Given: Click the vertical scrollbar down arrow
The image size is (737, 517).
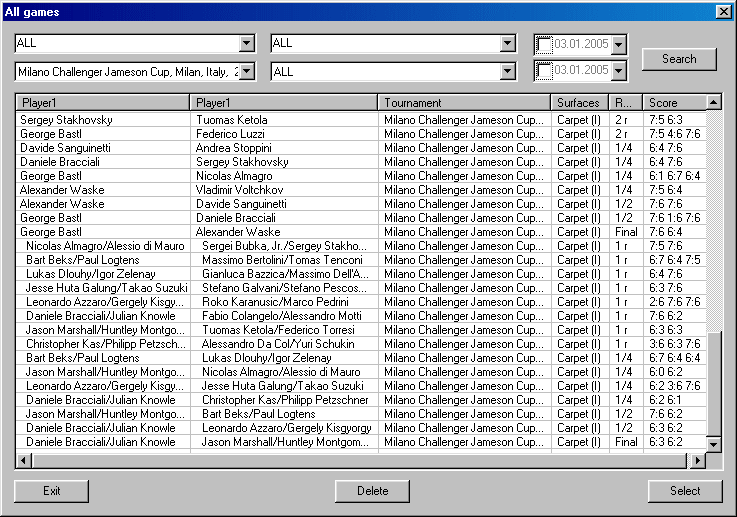Looking at the screenshot, I should point(713,444).
